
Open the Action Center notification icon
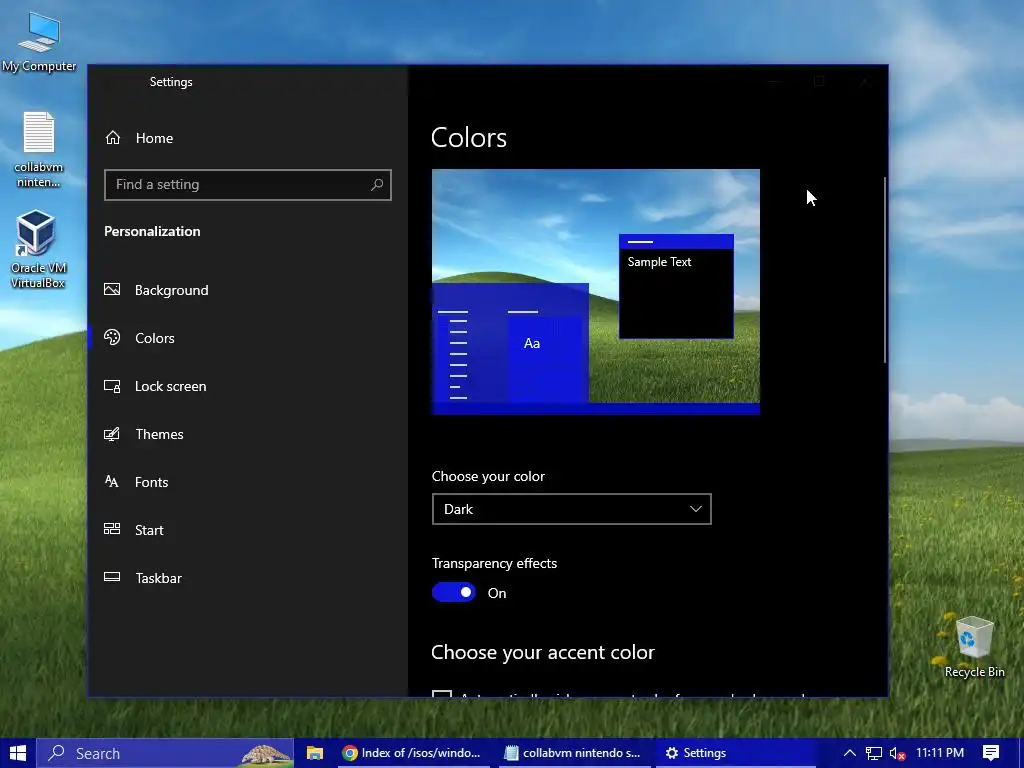[991, 753]
